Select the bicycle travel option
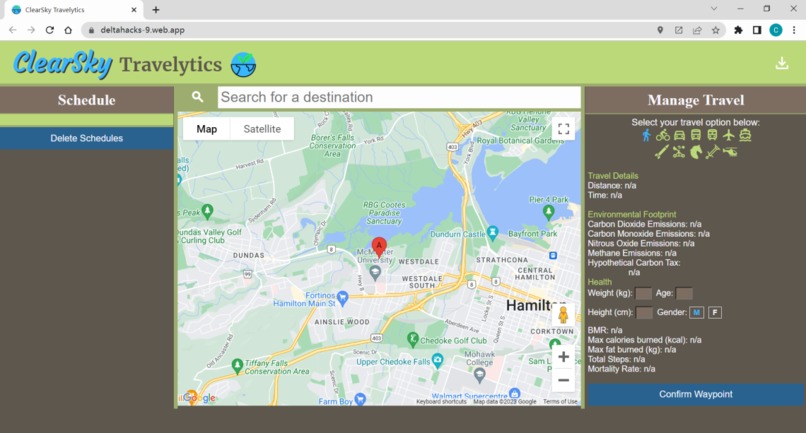This screenshot has width=806, height=433. [663, 135]
